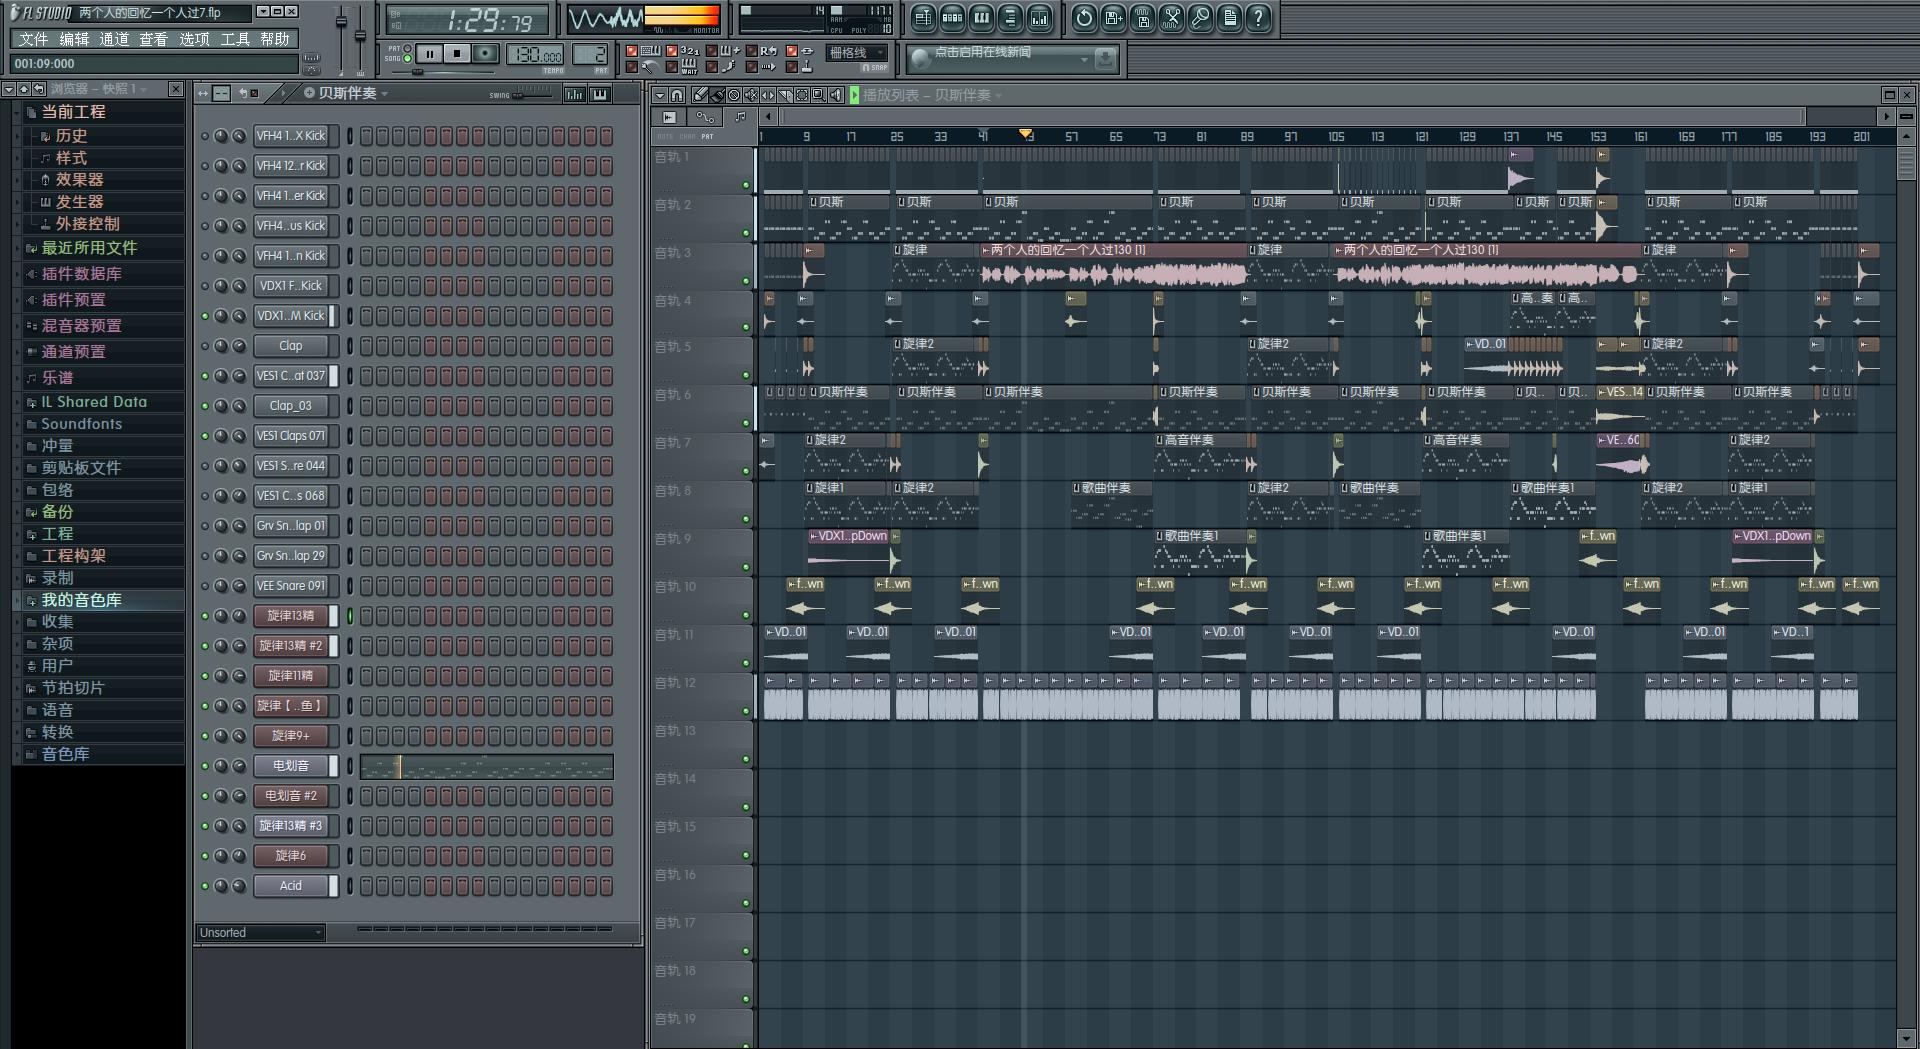Open the mixer window icon

[x=1039, y=17]
